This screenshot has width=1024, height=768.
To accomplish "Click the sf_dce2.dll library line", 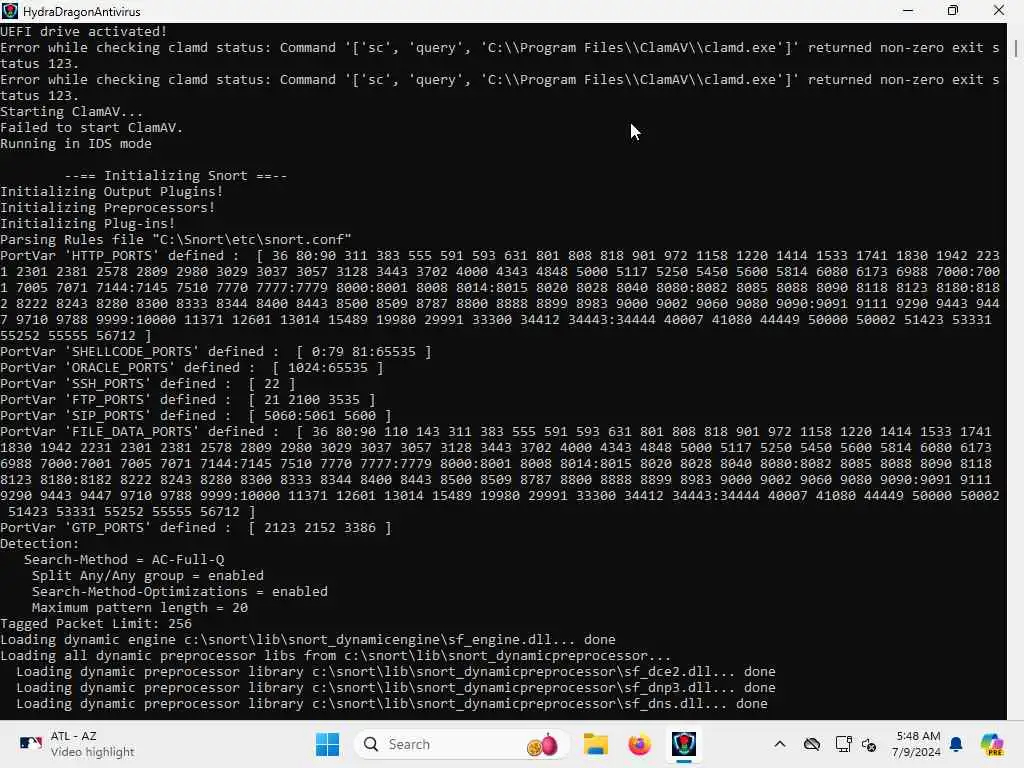I will pyautogui.click(x=396, y=671).
